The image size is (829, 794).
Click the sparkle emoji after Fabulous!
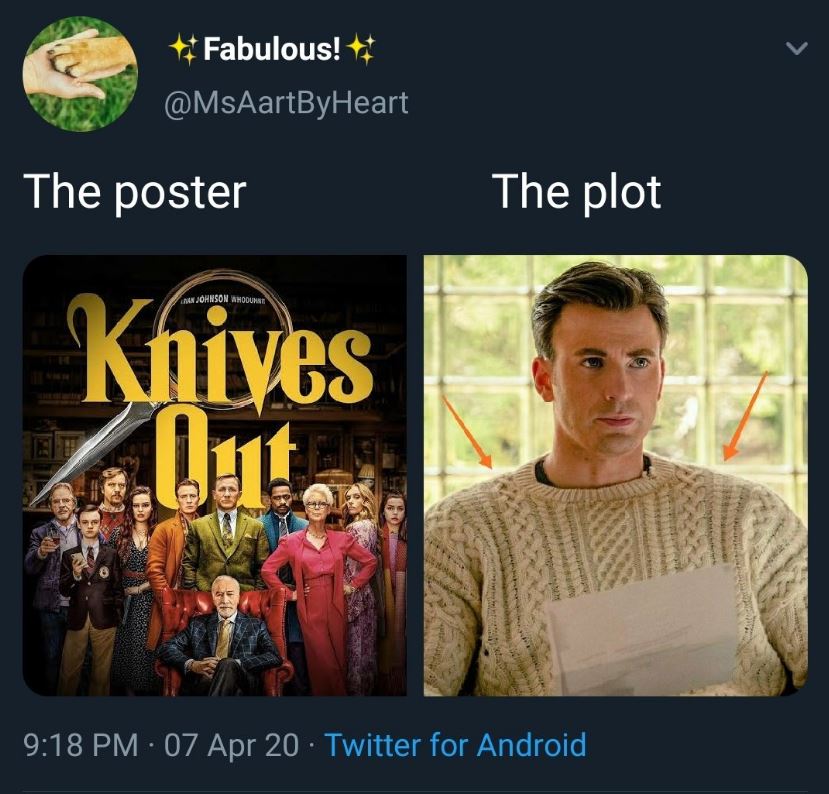[x=361, y=49]
